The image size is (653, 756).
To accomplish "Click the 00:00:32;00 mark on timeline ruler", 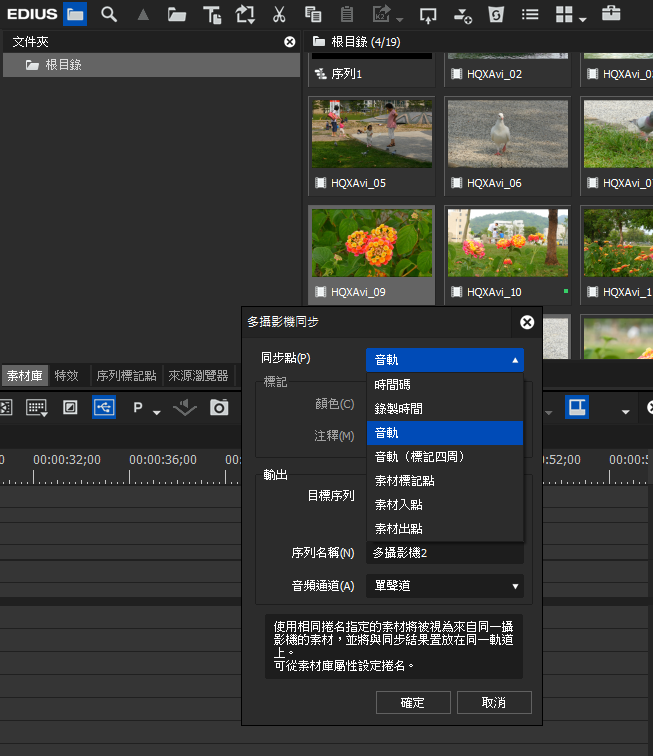I will tap(67, 460).
